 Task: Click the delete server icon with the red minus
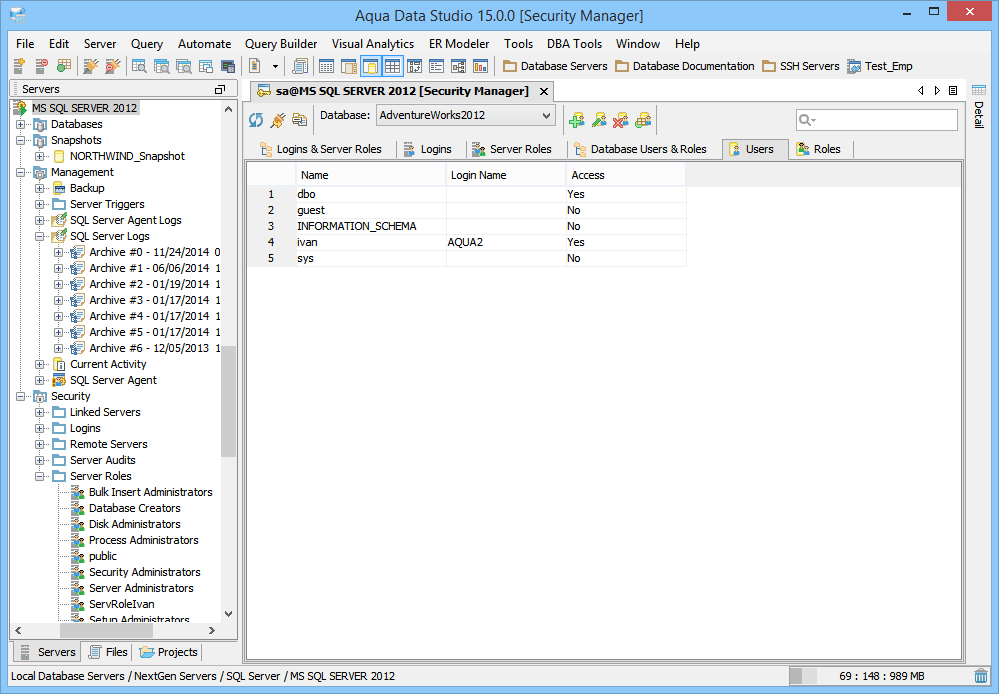click(41, 66)
